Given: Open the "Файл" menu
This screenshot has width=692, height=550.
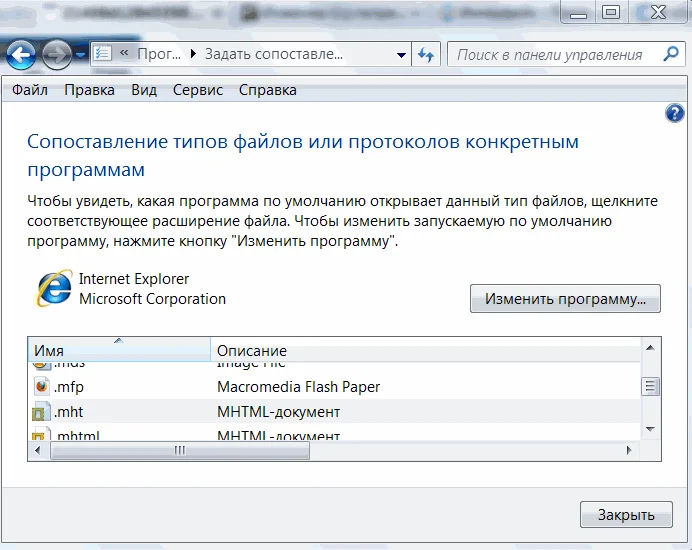Looking at the screenshot, I should (x=30, y=90).
